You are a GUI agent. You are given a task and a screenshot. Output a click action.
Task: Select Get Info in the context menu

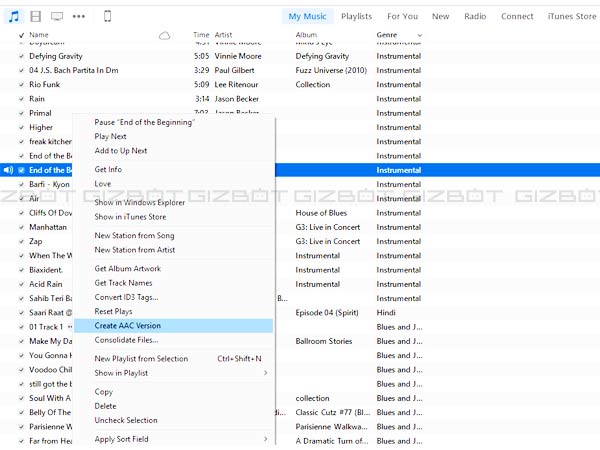tap(108, 170)
